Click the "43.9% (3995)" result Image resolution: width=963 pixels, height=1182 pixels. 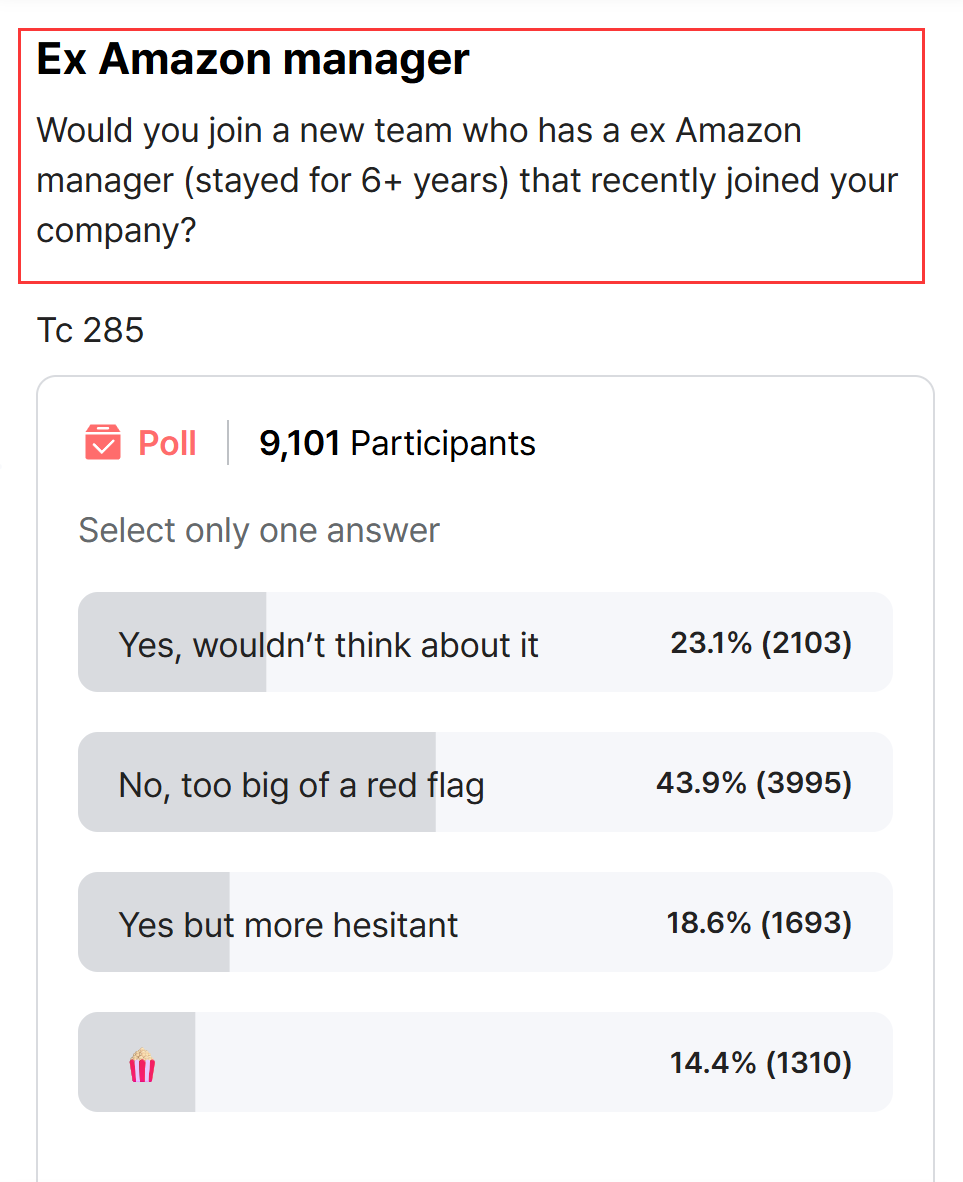click(x=754, y=782)
